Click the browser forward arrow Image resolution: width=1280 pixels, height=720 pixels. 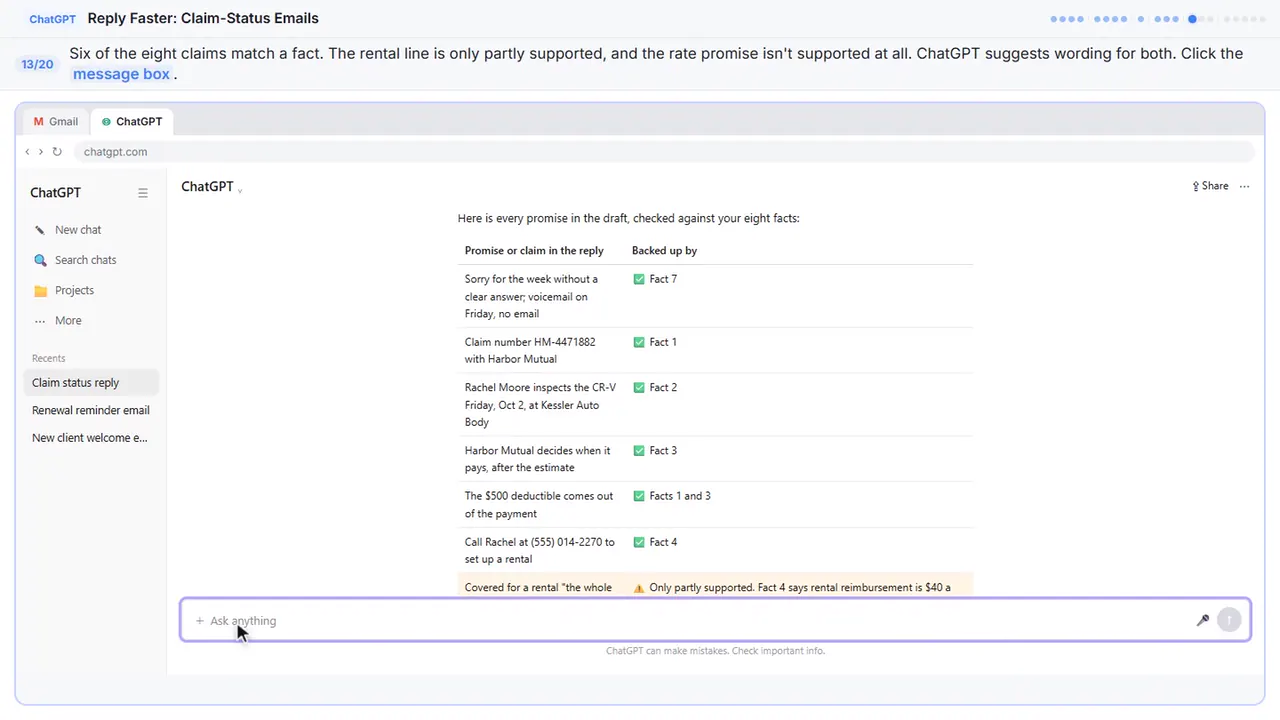pos(40,152)
